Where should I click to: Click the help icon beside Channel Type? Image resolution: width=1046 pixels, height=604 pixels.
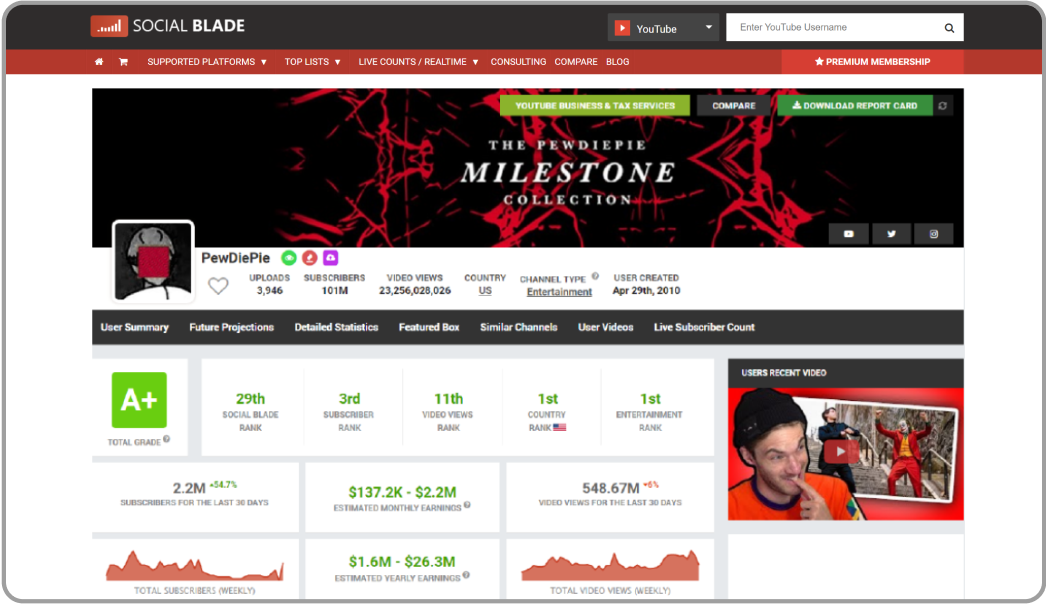pos(595,276)
